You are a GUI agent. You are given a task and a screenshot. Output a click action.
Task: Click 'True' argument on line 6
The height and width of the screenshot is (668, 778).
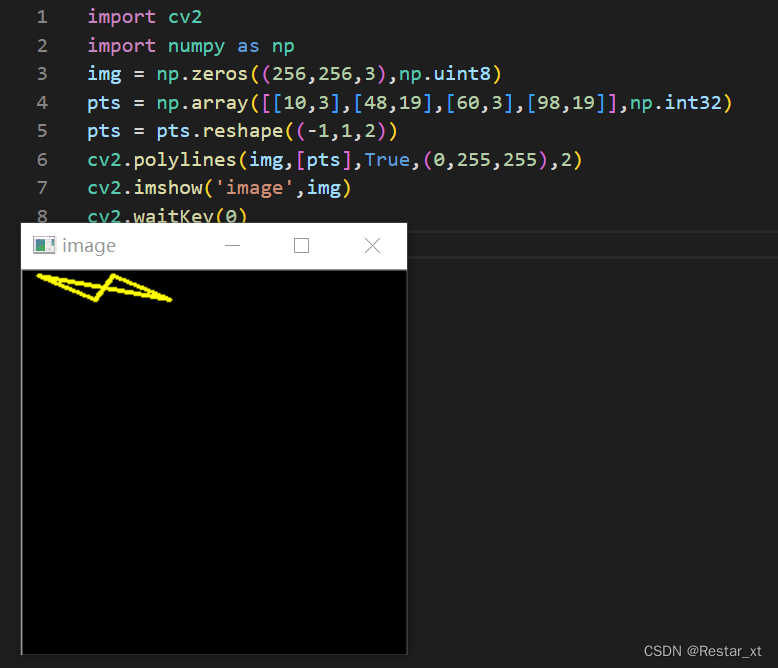pos(388,160)
